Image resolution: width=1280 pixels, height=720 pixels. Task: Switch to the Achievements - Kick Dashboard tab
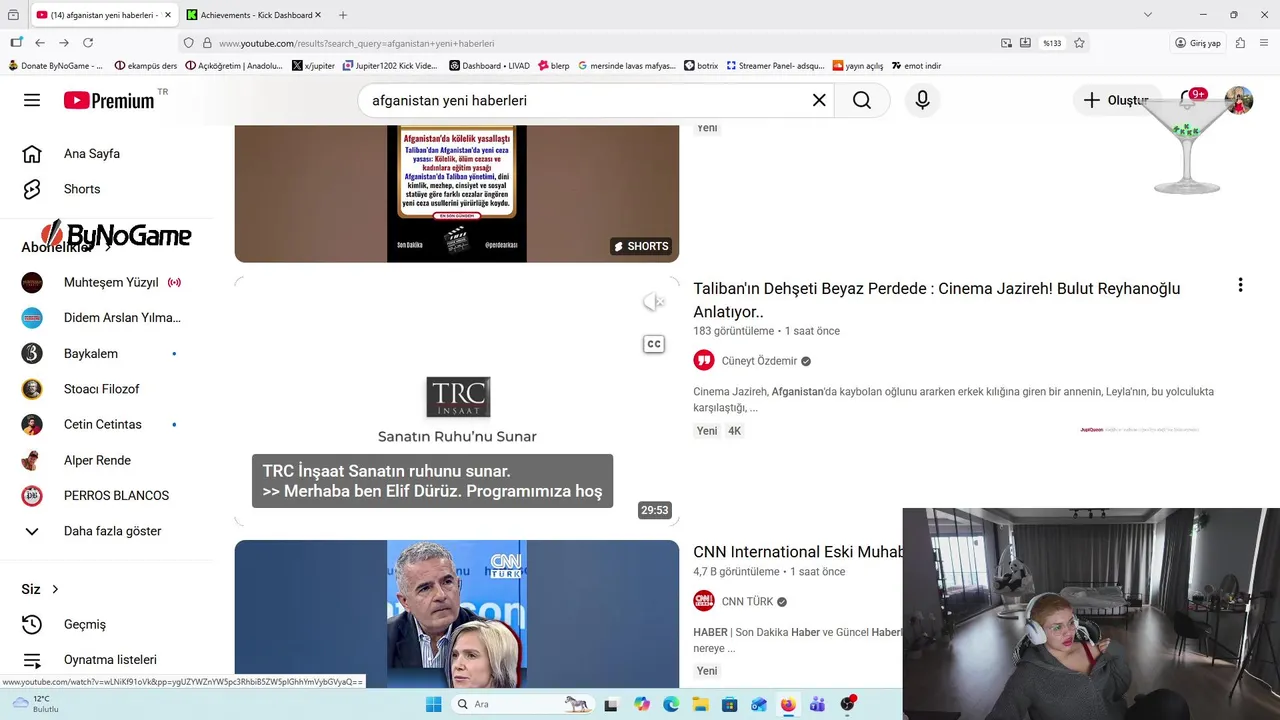pyautogui.click(x=255, y=15)
